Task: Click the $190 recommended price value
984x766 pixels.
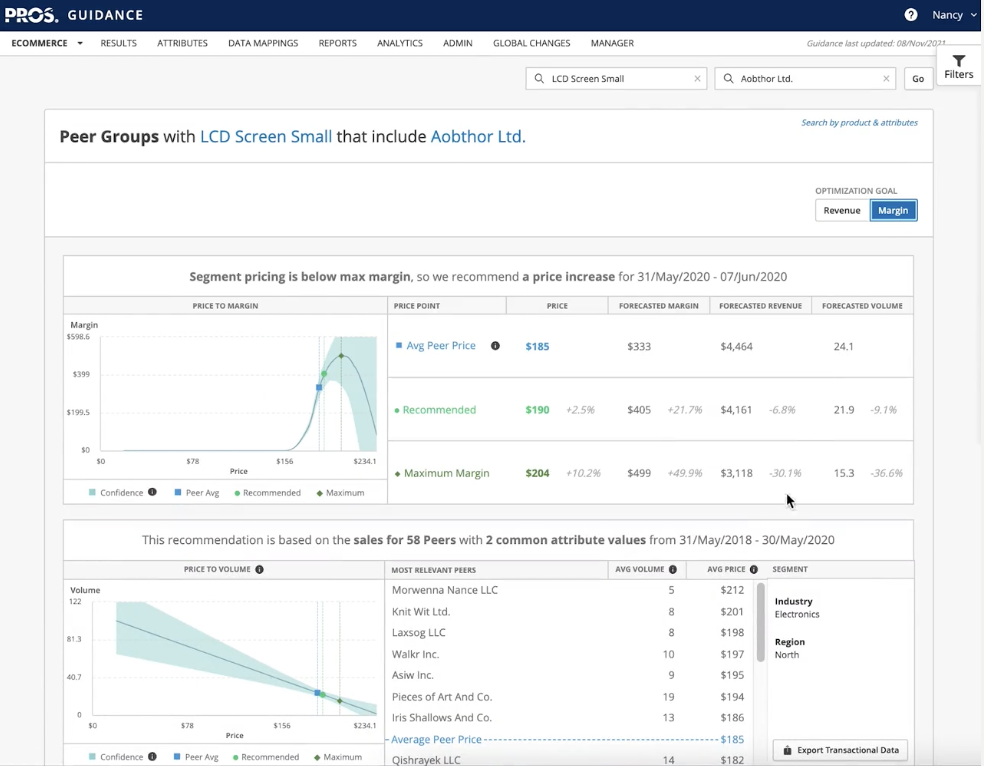Action: click(537, 410)
